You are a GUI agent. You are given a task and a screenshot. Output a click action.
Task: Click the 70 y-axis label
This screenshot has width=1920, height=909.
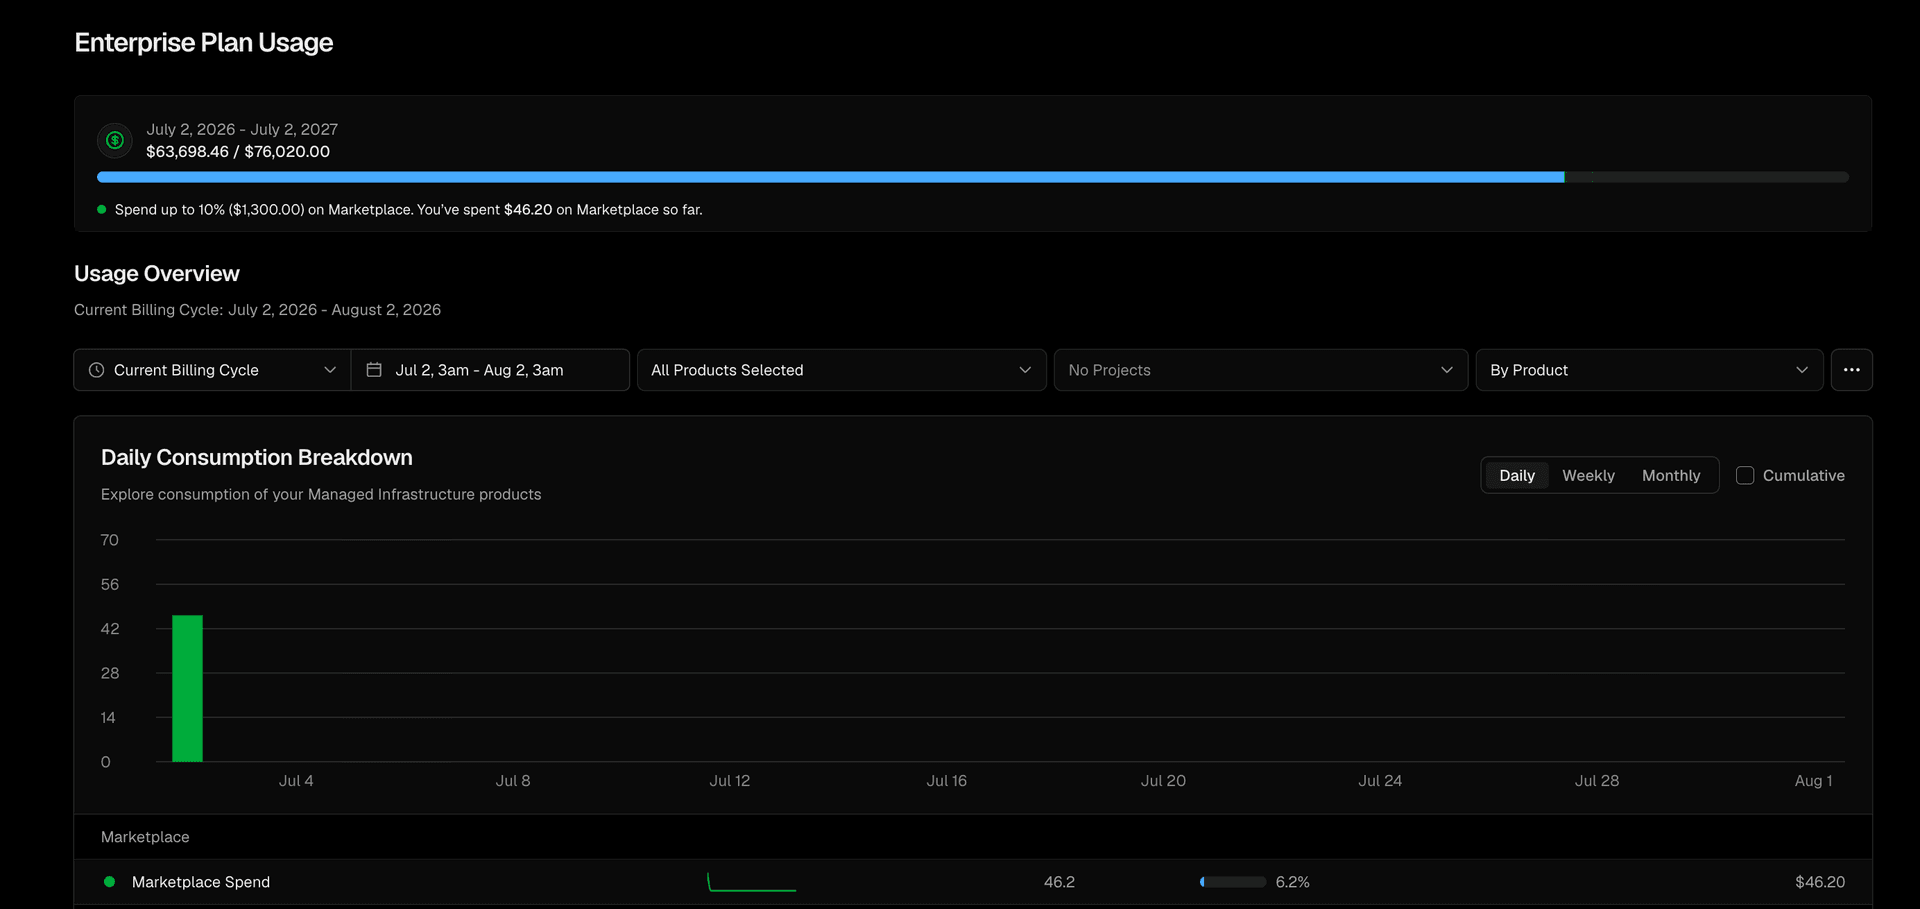pos(109,540)
